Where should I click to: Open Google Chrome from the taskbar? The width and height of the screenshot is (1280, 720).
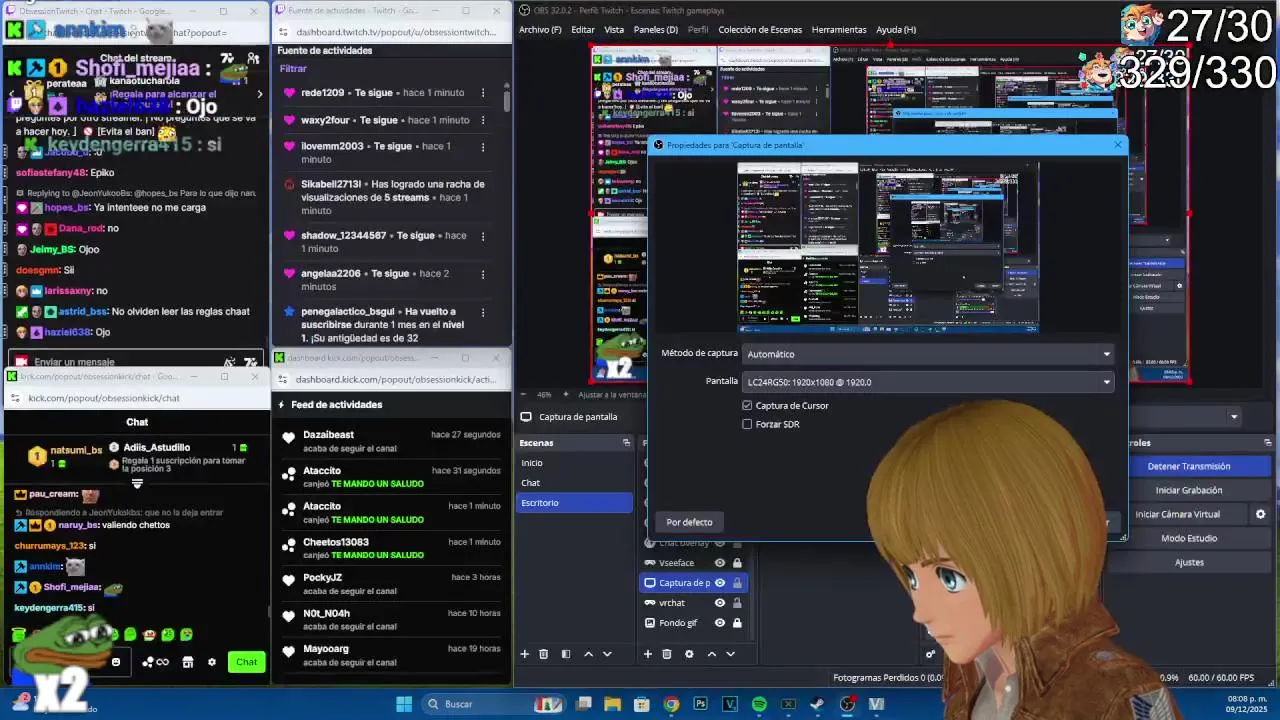[x=671, y=704]
